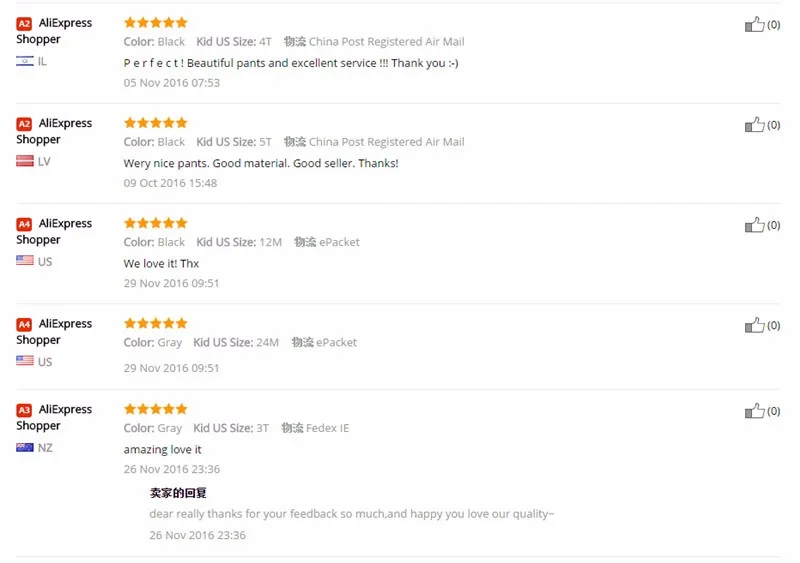This screenshot has height=563, width=800.
Task: Click like count beside Gray 24M review
Action: coord(773,326)
